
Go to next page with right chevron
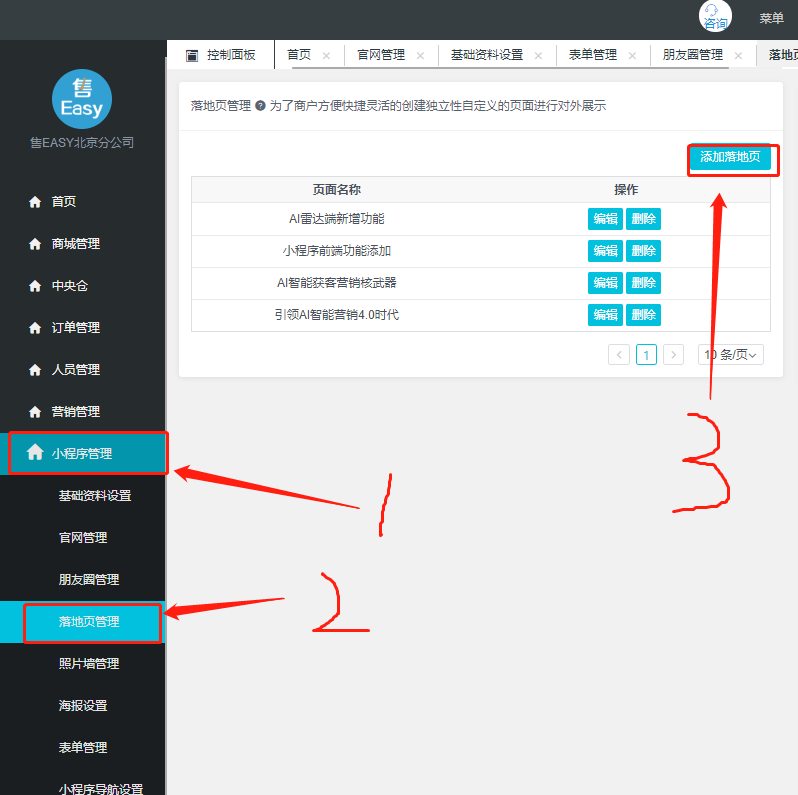673,355
